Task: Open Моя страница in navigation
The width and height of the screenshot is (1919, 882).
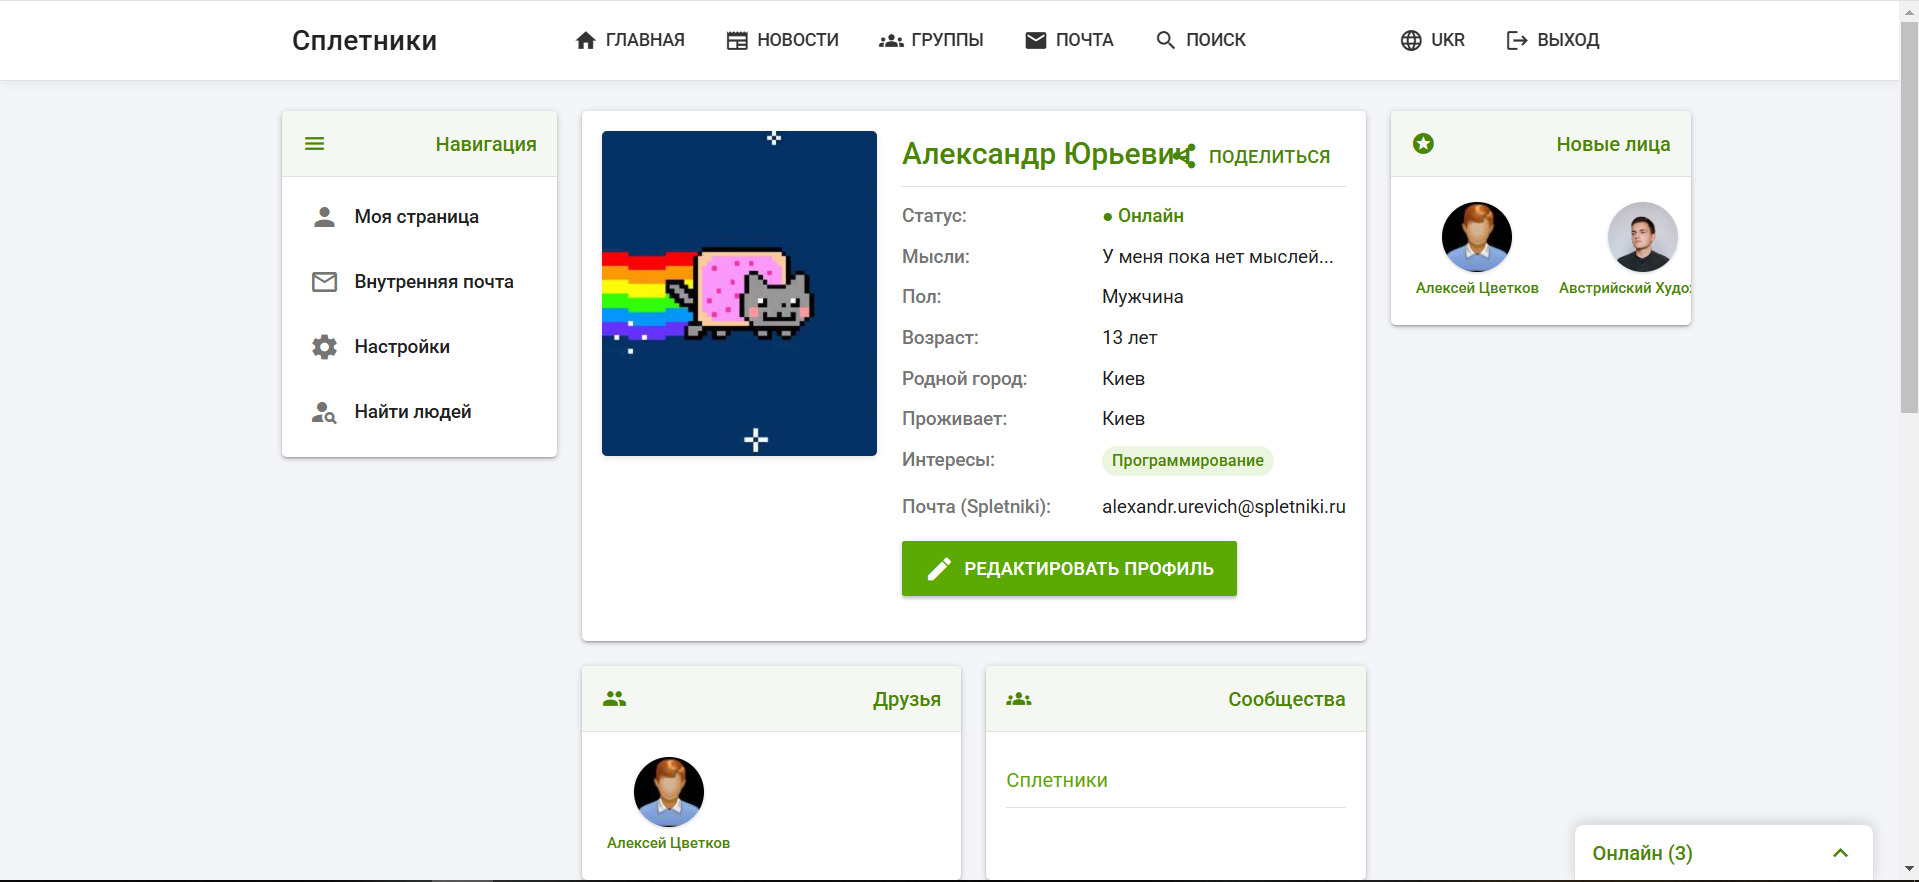Action: [x=419, y=217]
